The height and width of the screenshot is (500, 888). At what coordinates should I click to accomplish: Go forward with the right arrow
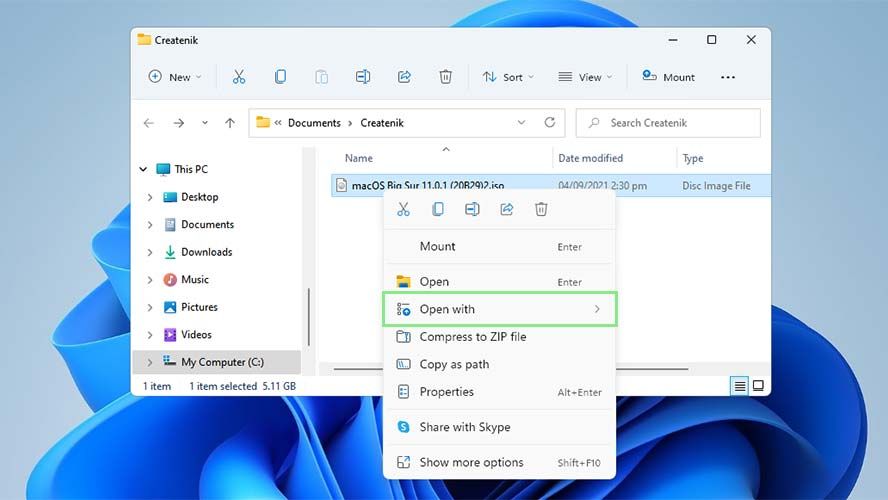tap(178, 123)
